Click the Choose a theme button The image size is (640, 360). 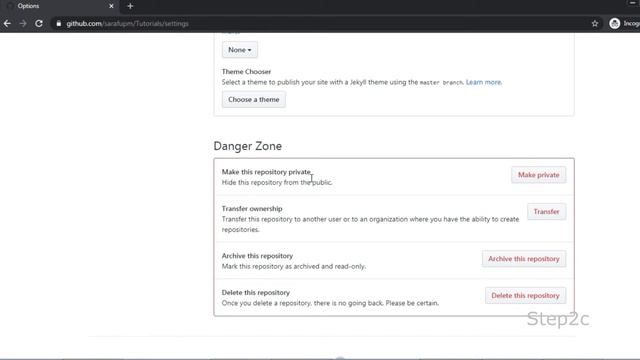tap(253, 100)
